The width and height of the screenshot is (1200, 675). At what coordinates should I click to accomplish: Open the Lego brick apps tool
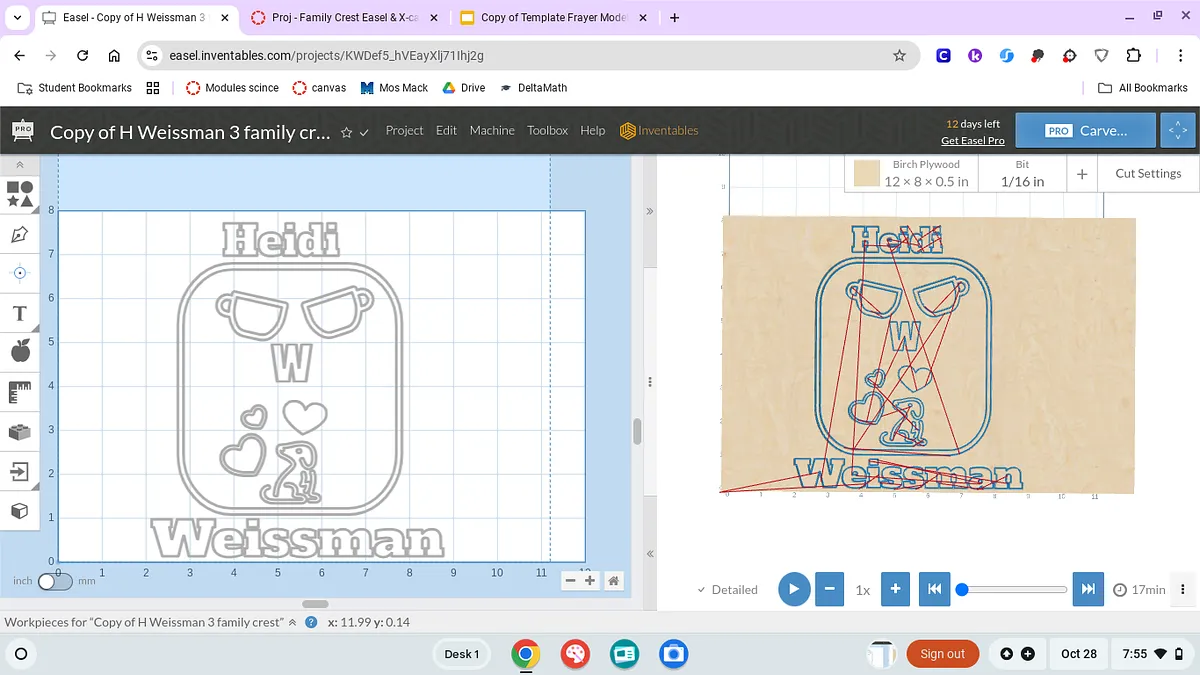click(x=19, y=432)
